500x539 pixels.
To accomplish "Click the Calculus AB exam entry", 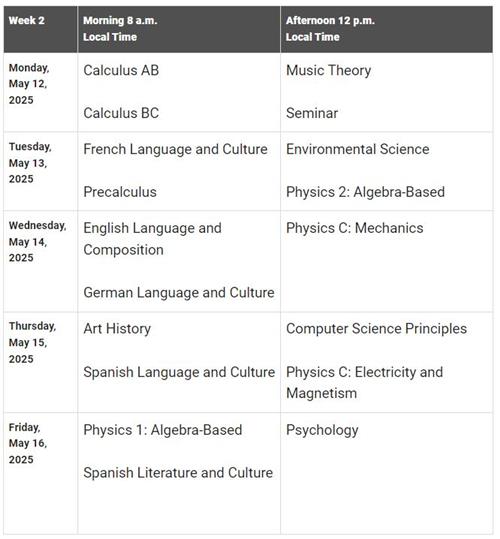I will click(121, 70).
